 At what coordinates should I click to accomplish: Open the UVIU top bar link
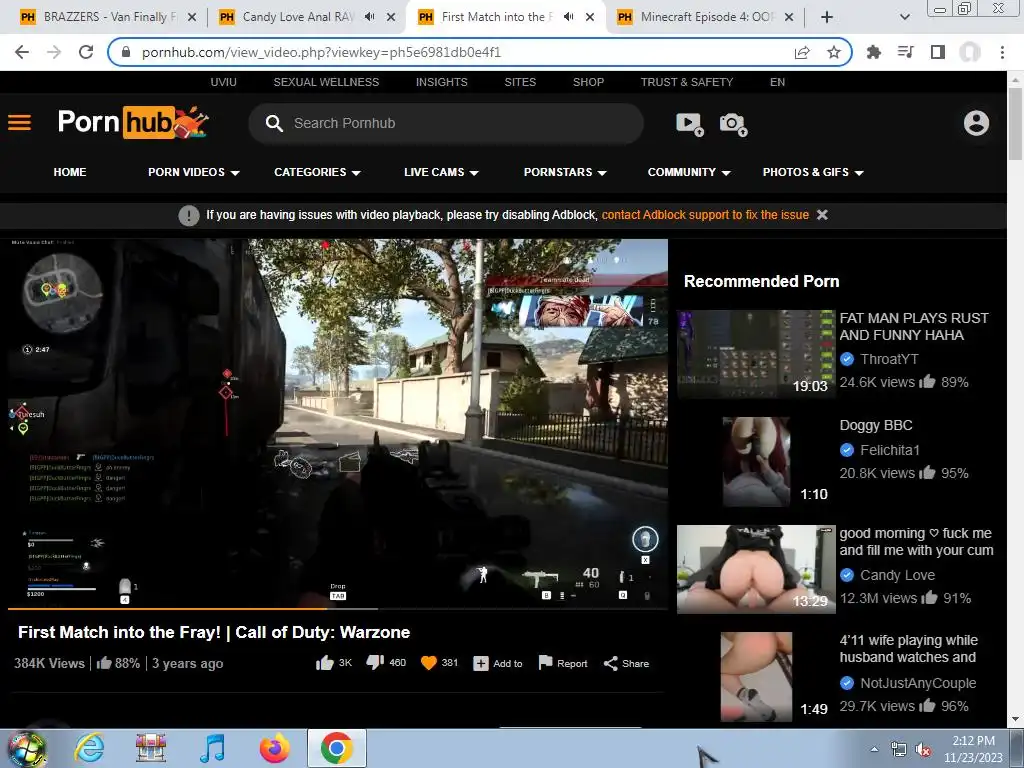223,82
